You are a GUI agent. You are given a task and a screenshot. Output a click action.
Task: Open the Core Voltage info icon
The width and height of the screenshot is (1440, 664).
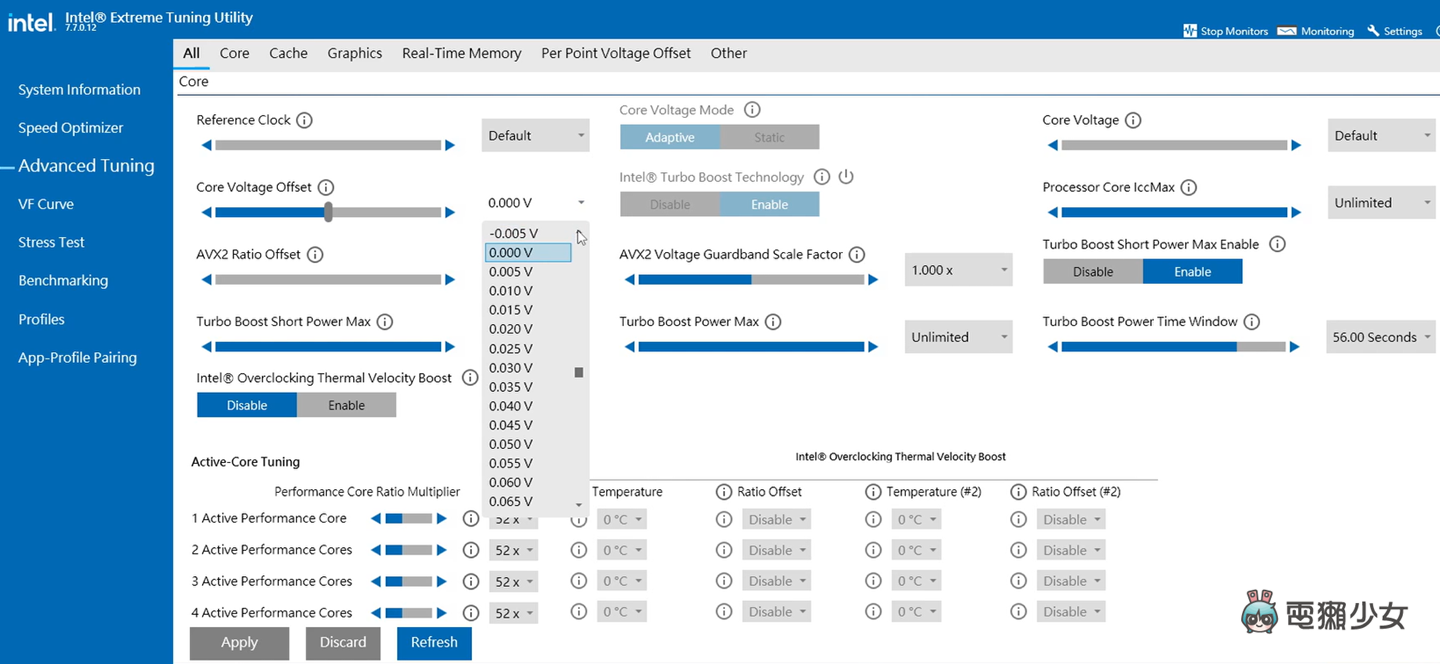pyautogui.click(x=1133, y=120)
